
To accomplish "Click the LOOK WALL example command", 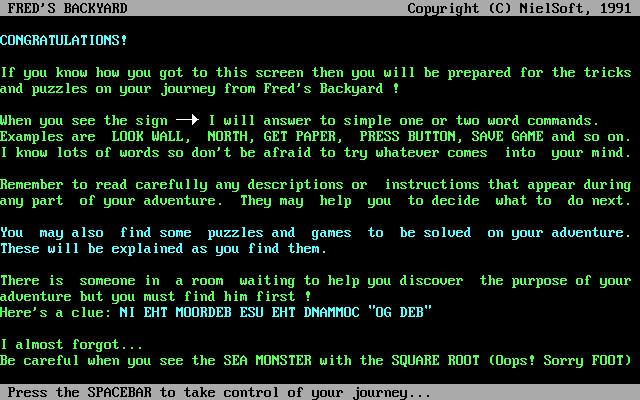I will click(x=151, y=136).
